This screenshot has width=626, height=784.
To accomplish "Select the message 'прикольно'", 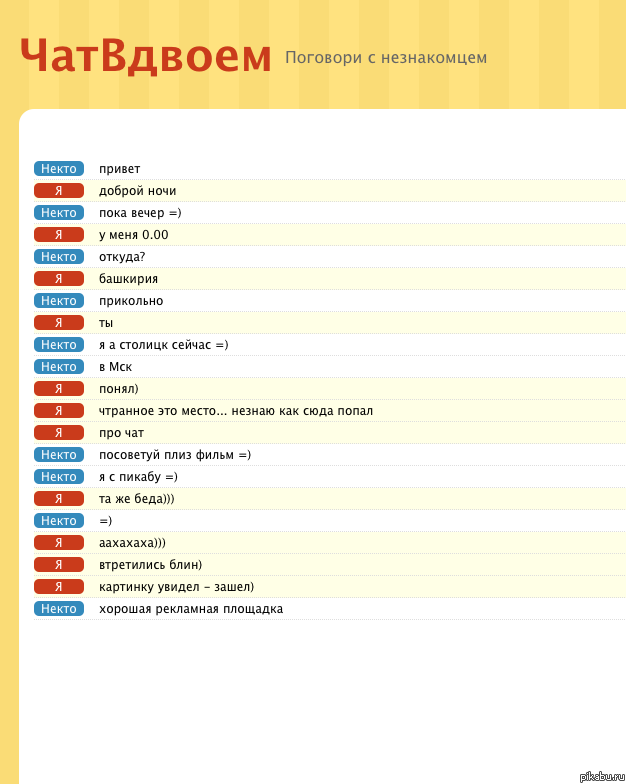I will (x=131, y=301).
